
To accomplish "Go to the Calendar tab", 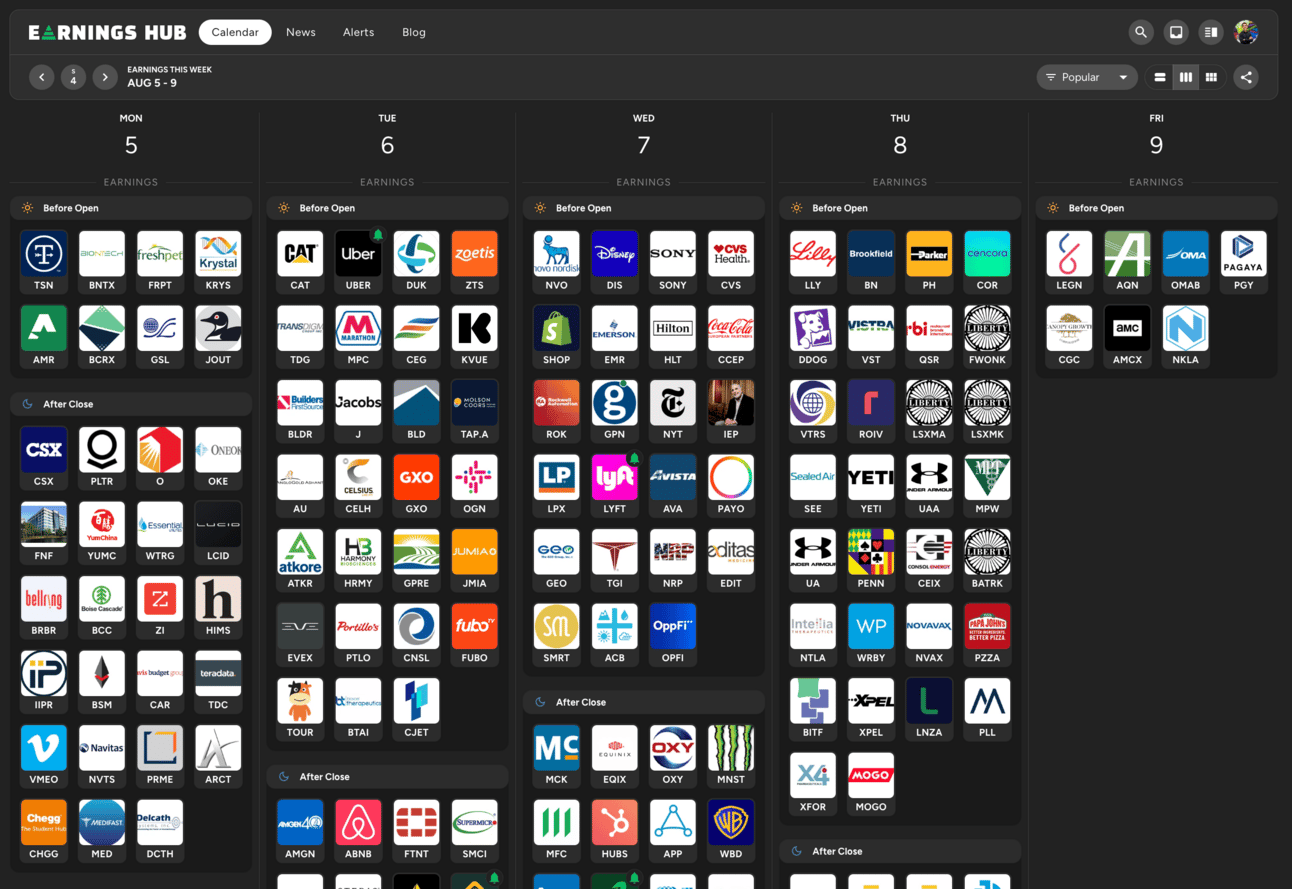I will pyautogui.click(x=235, y=32).
